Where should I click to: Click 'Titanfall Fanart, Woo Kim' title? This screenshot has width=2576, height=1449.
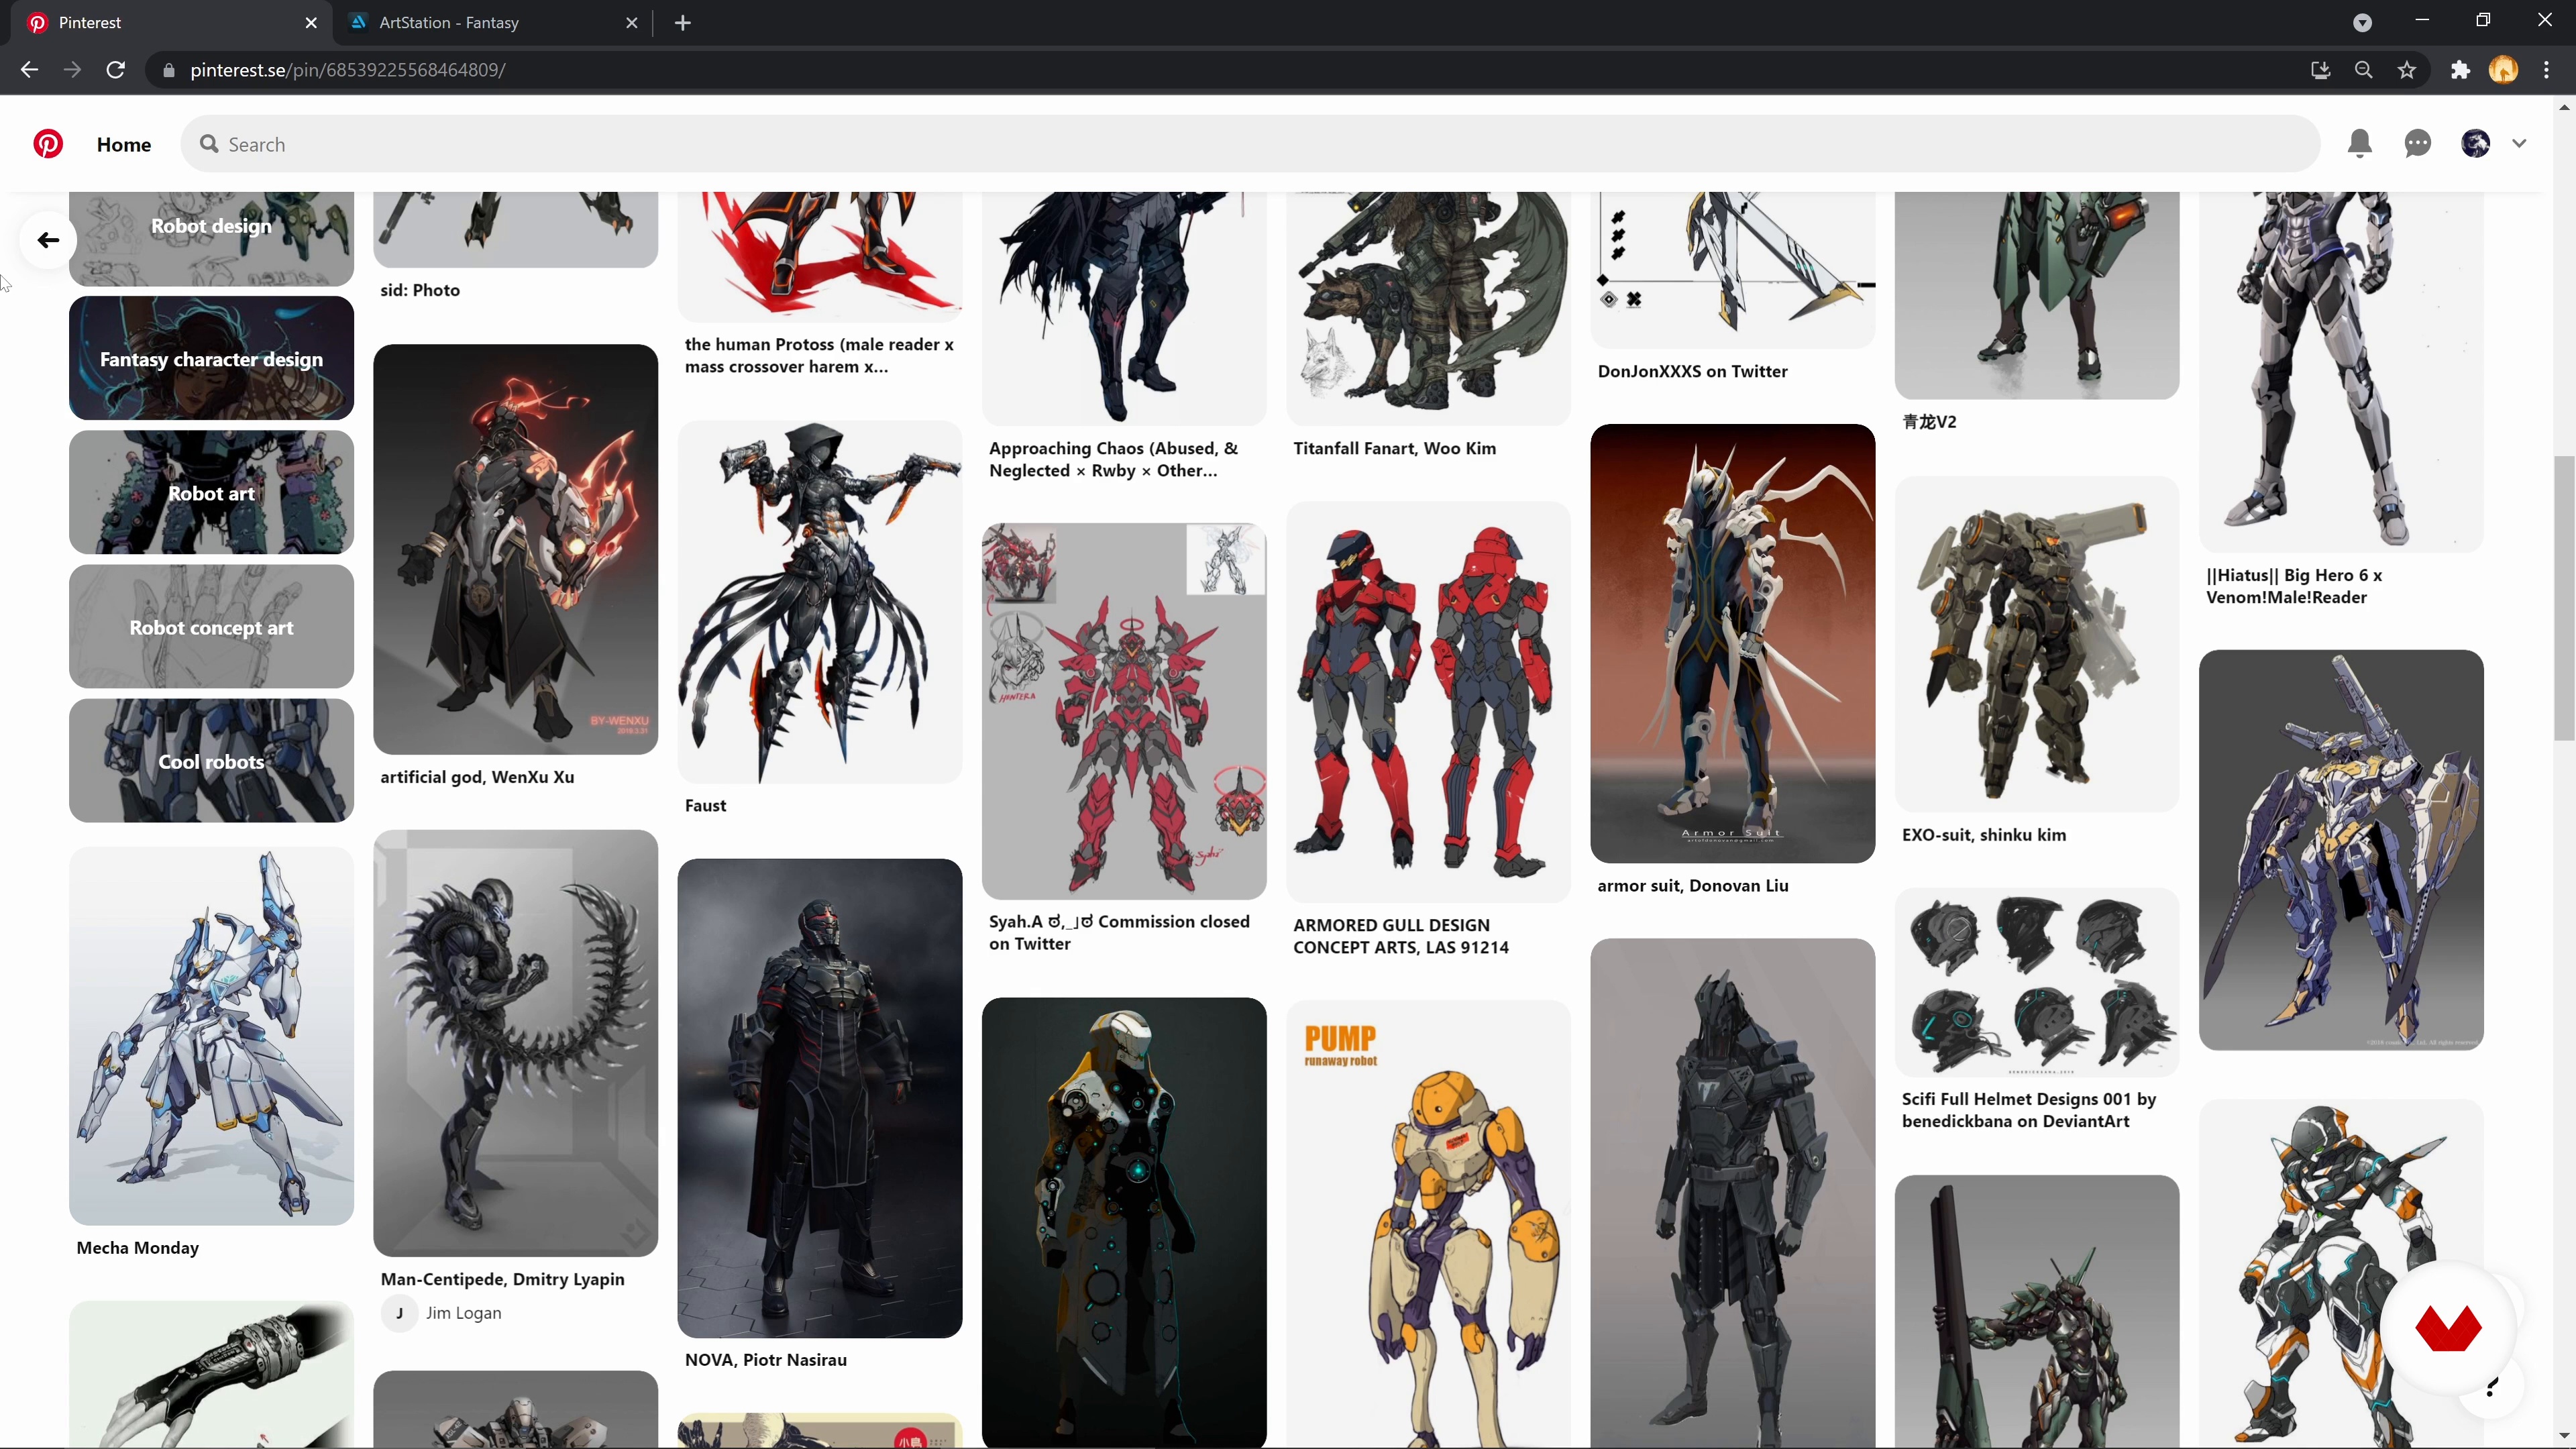(1394, 448)
